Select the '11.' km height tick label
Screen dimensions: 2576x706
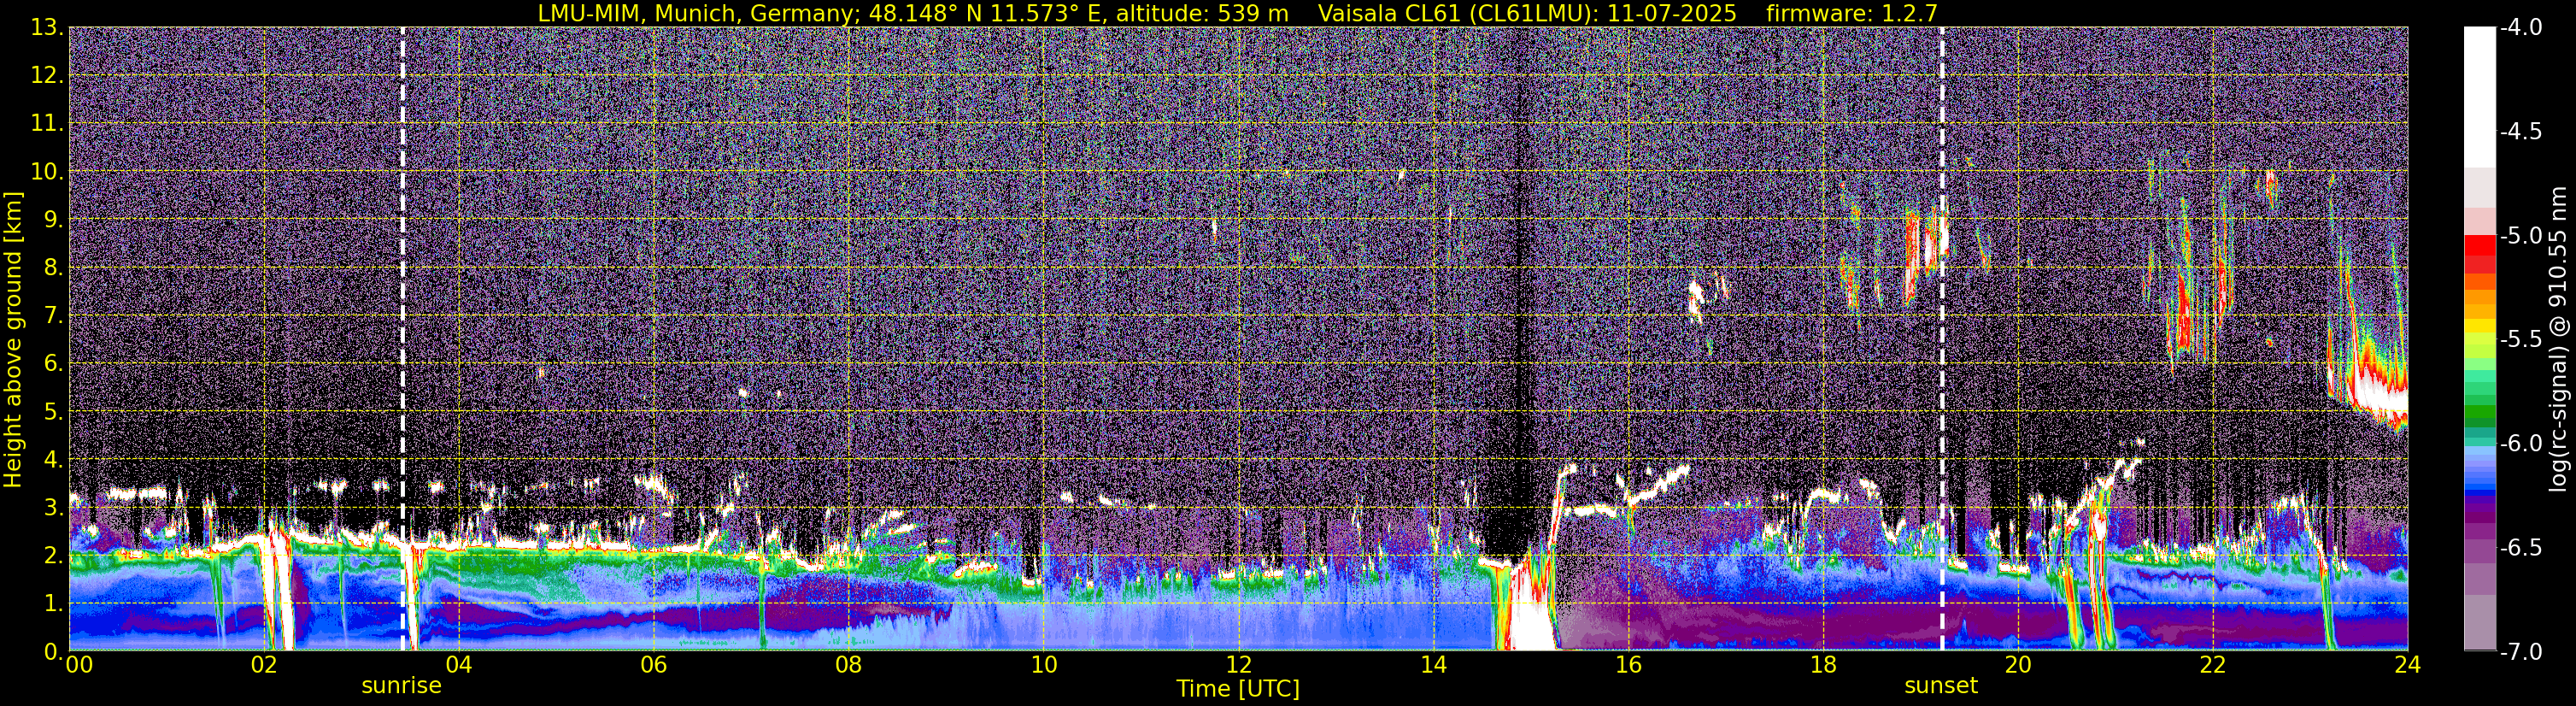point(46,124)
